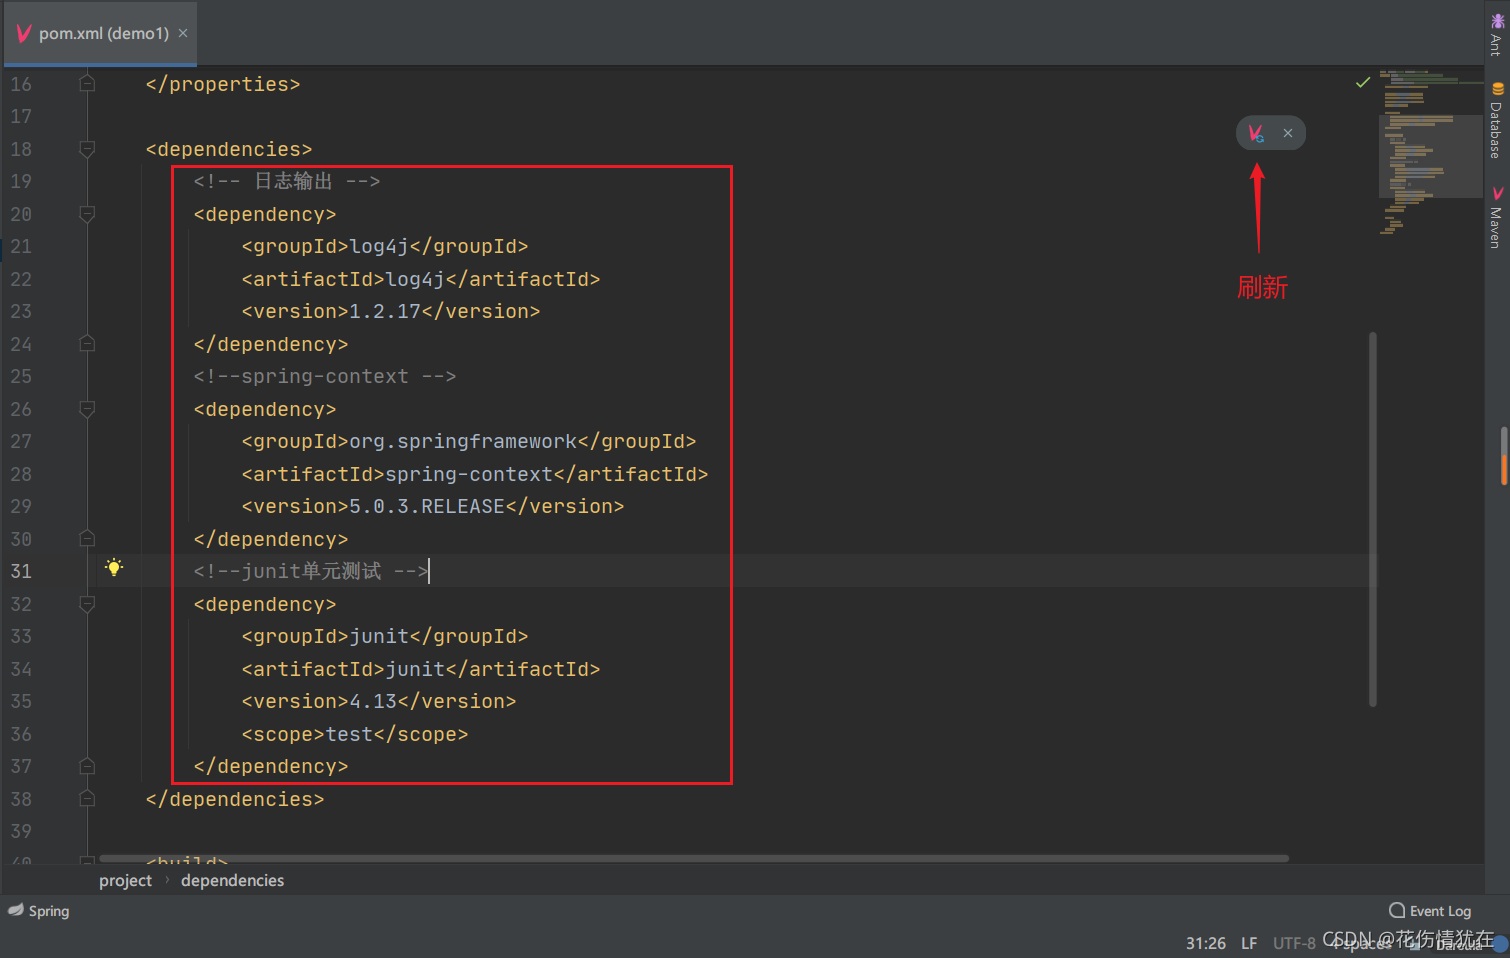This screenshot has width=1510, height=958.
Task: Open the Ant tool window
Action: tap(1497, 36)
